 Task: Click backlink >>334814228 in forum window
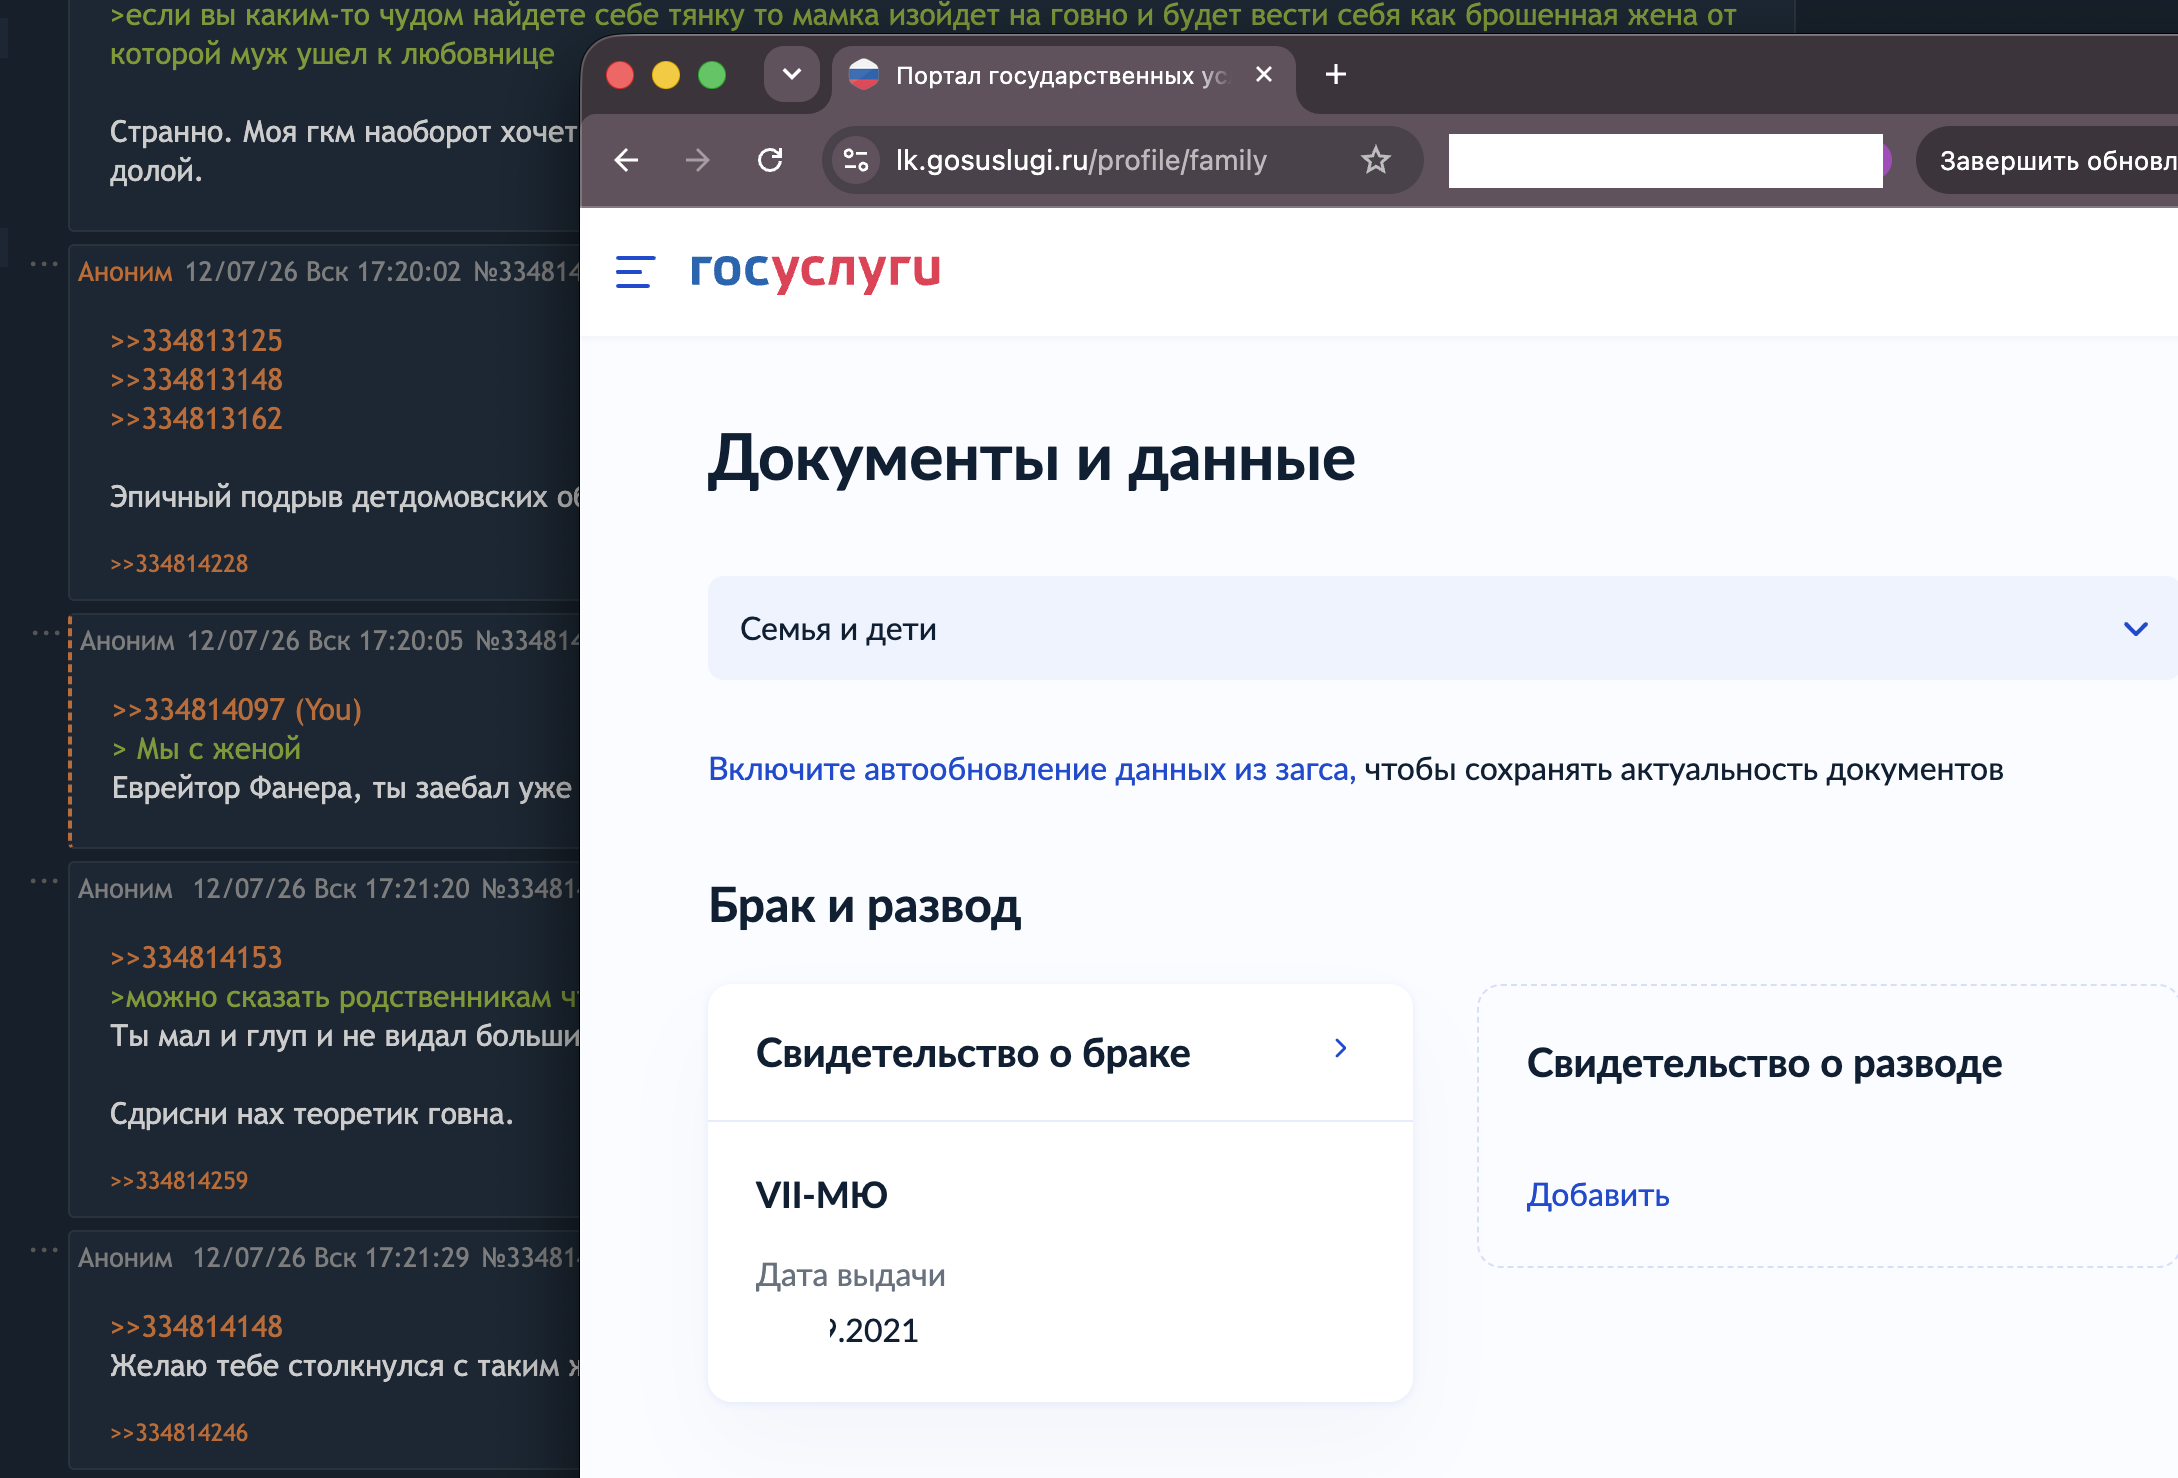click(x=179, y=563)
